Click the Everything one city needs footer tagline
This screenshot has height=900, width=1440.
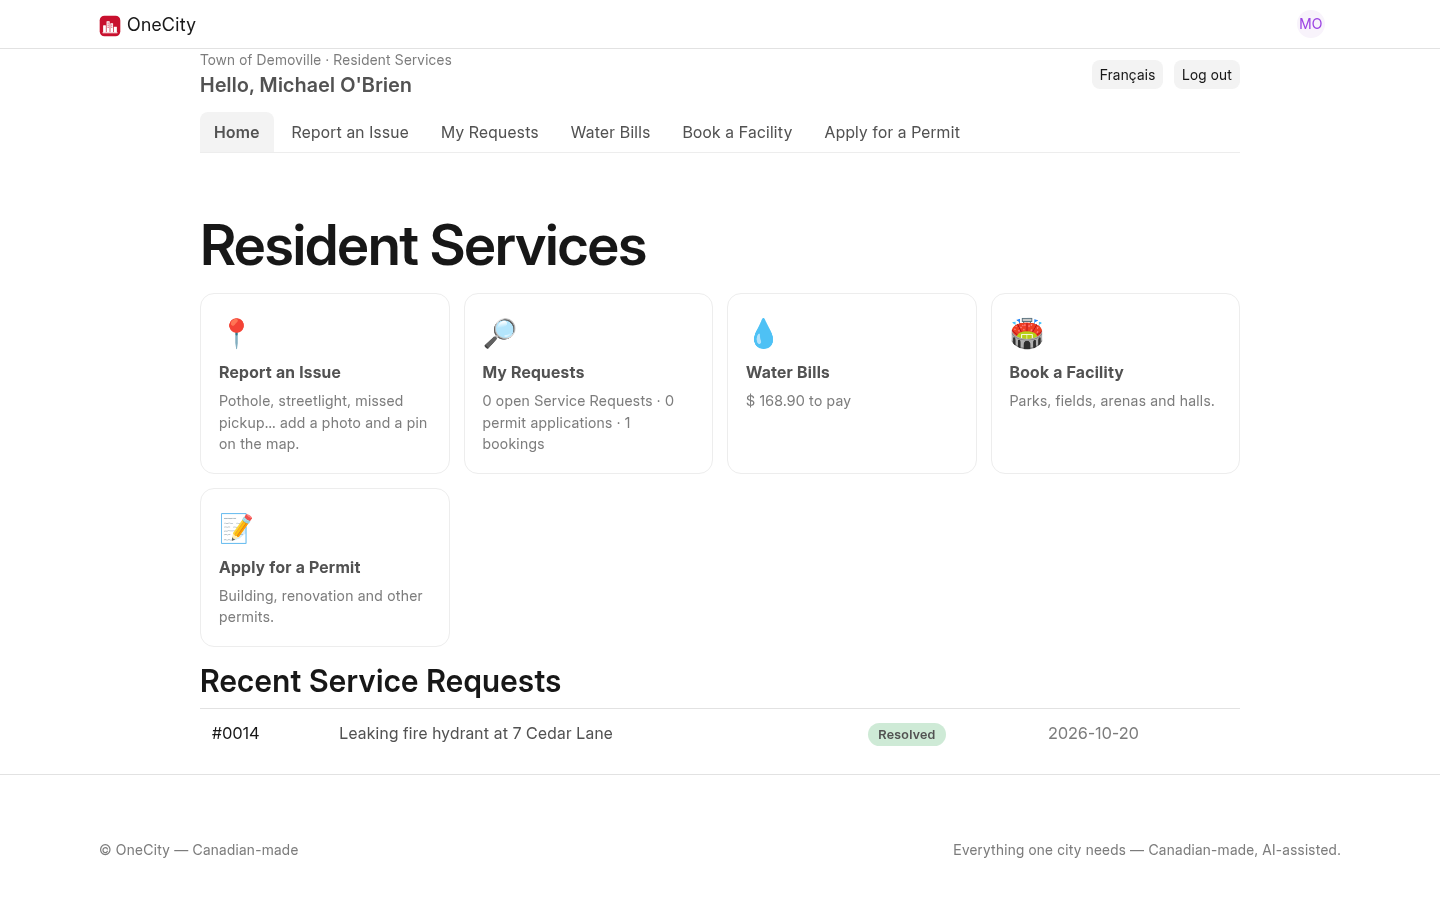coord(1147,850)
